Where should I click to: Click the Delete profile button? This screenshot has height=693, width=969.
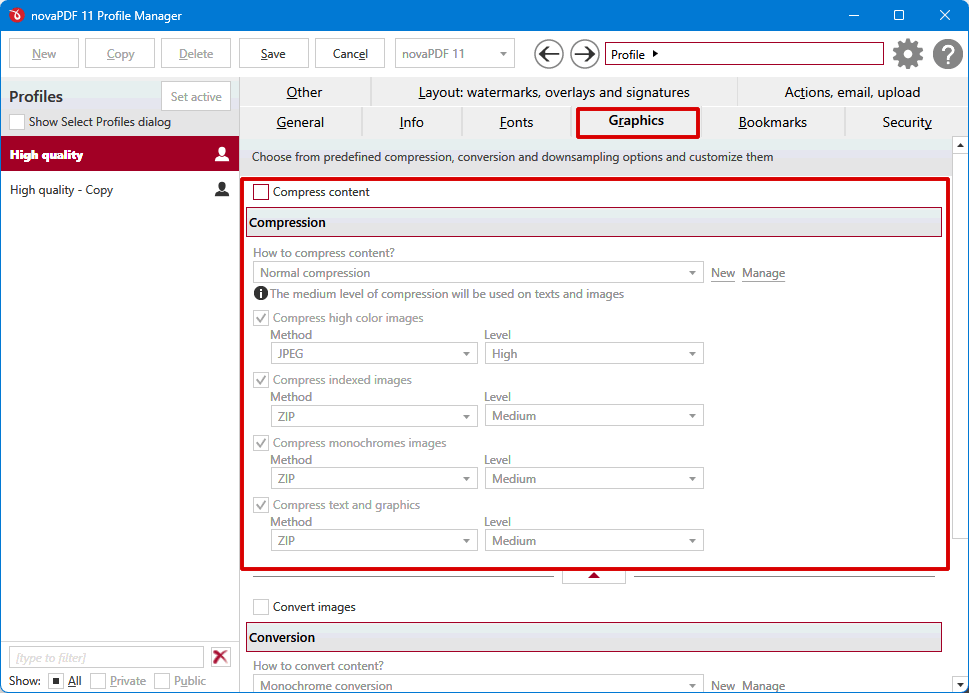click(196, 54)
